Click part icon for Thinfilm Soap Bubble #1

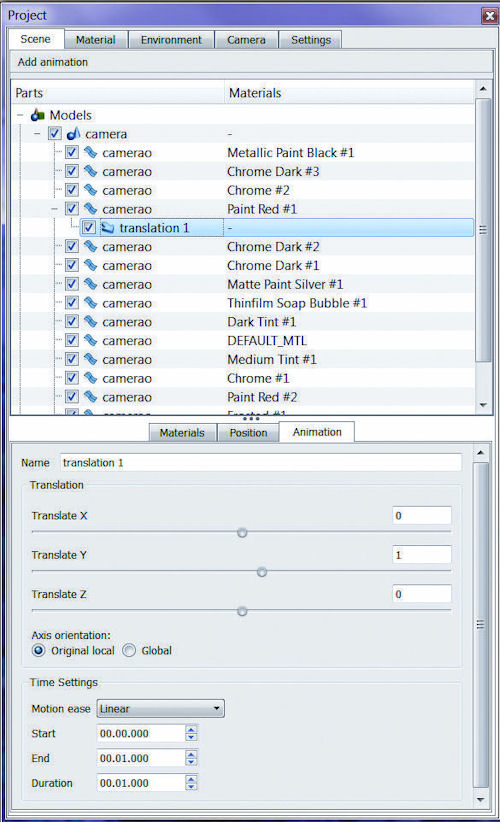[x=91, y=303]
